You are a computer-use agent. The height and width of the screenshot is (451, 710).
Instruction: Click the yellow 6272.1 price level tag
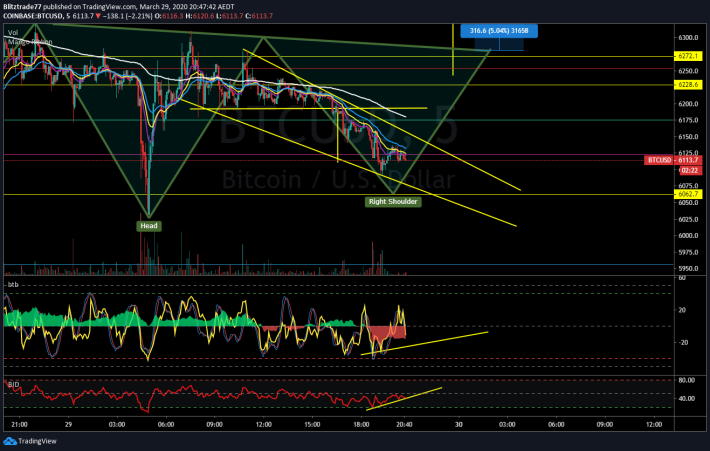click(x=688, y=56)
